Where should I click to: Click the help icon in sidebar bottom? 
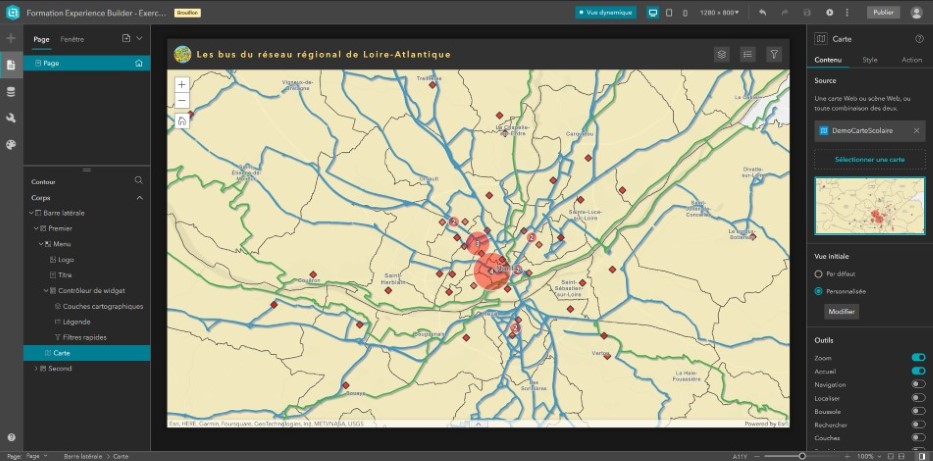(x=11, y=437)
